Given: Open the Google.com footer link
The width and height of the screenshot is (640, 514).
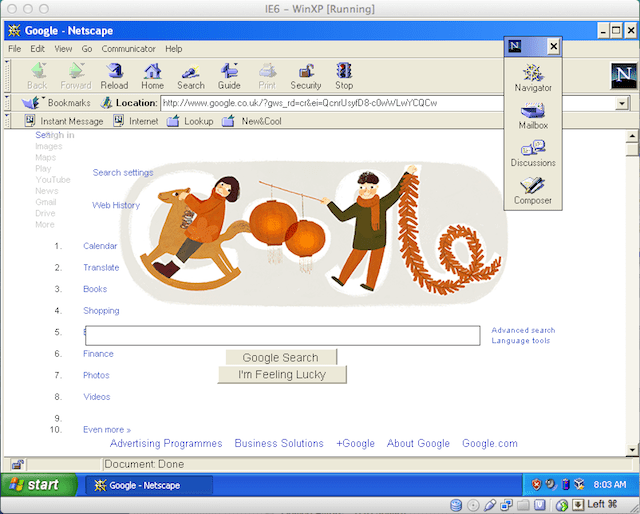Looking at the screenshot, I should [x=490, y=443].
